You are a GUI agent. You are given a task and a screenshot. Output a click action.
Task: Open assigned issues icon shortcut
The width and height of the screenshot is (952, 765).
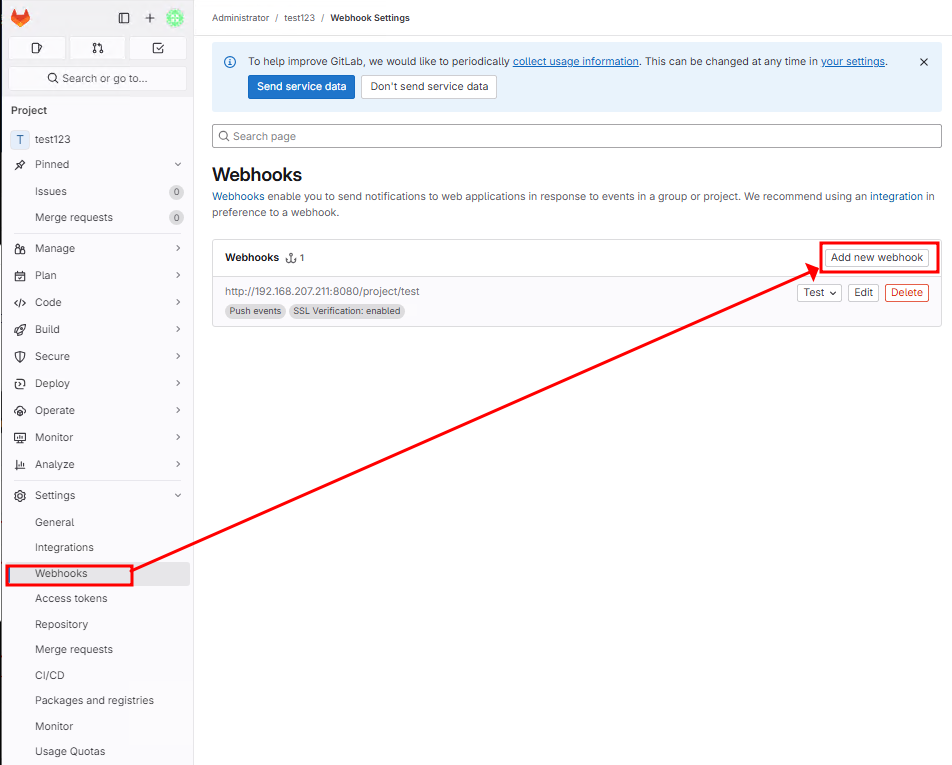[37, 48]
